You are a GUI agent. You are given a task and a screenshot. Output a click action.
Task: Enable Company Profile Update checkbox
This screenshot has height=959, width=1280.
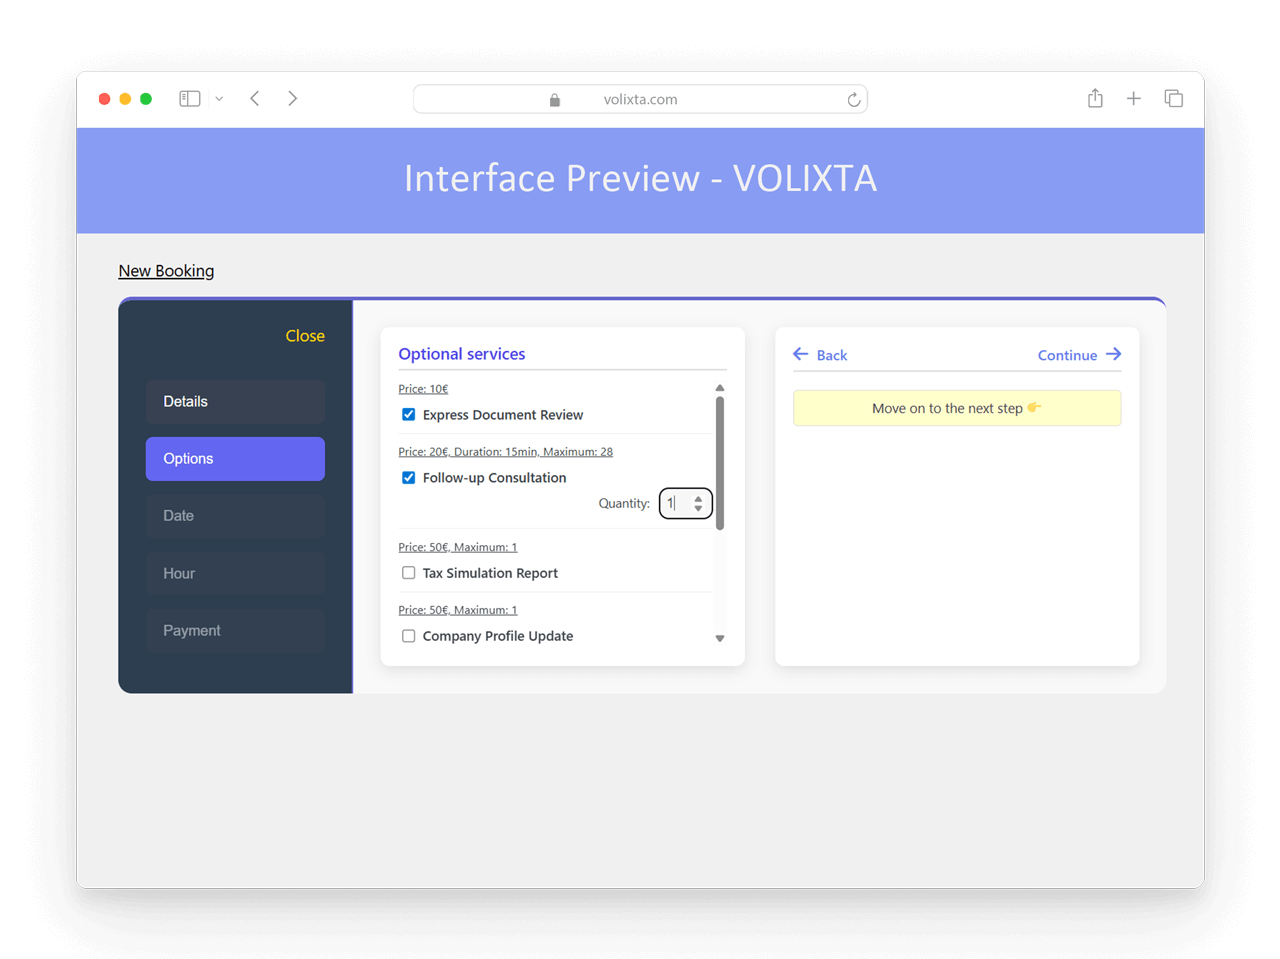pyautogui.click(x=408, y=636)
